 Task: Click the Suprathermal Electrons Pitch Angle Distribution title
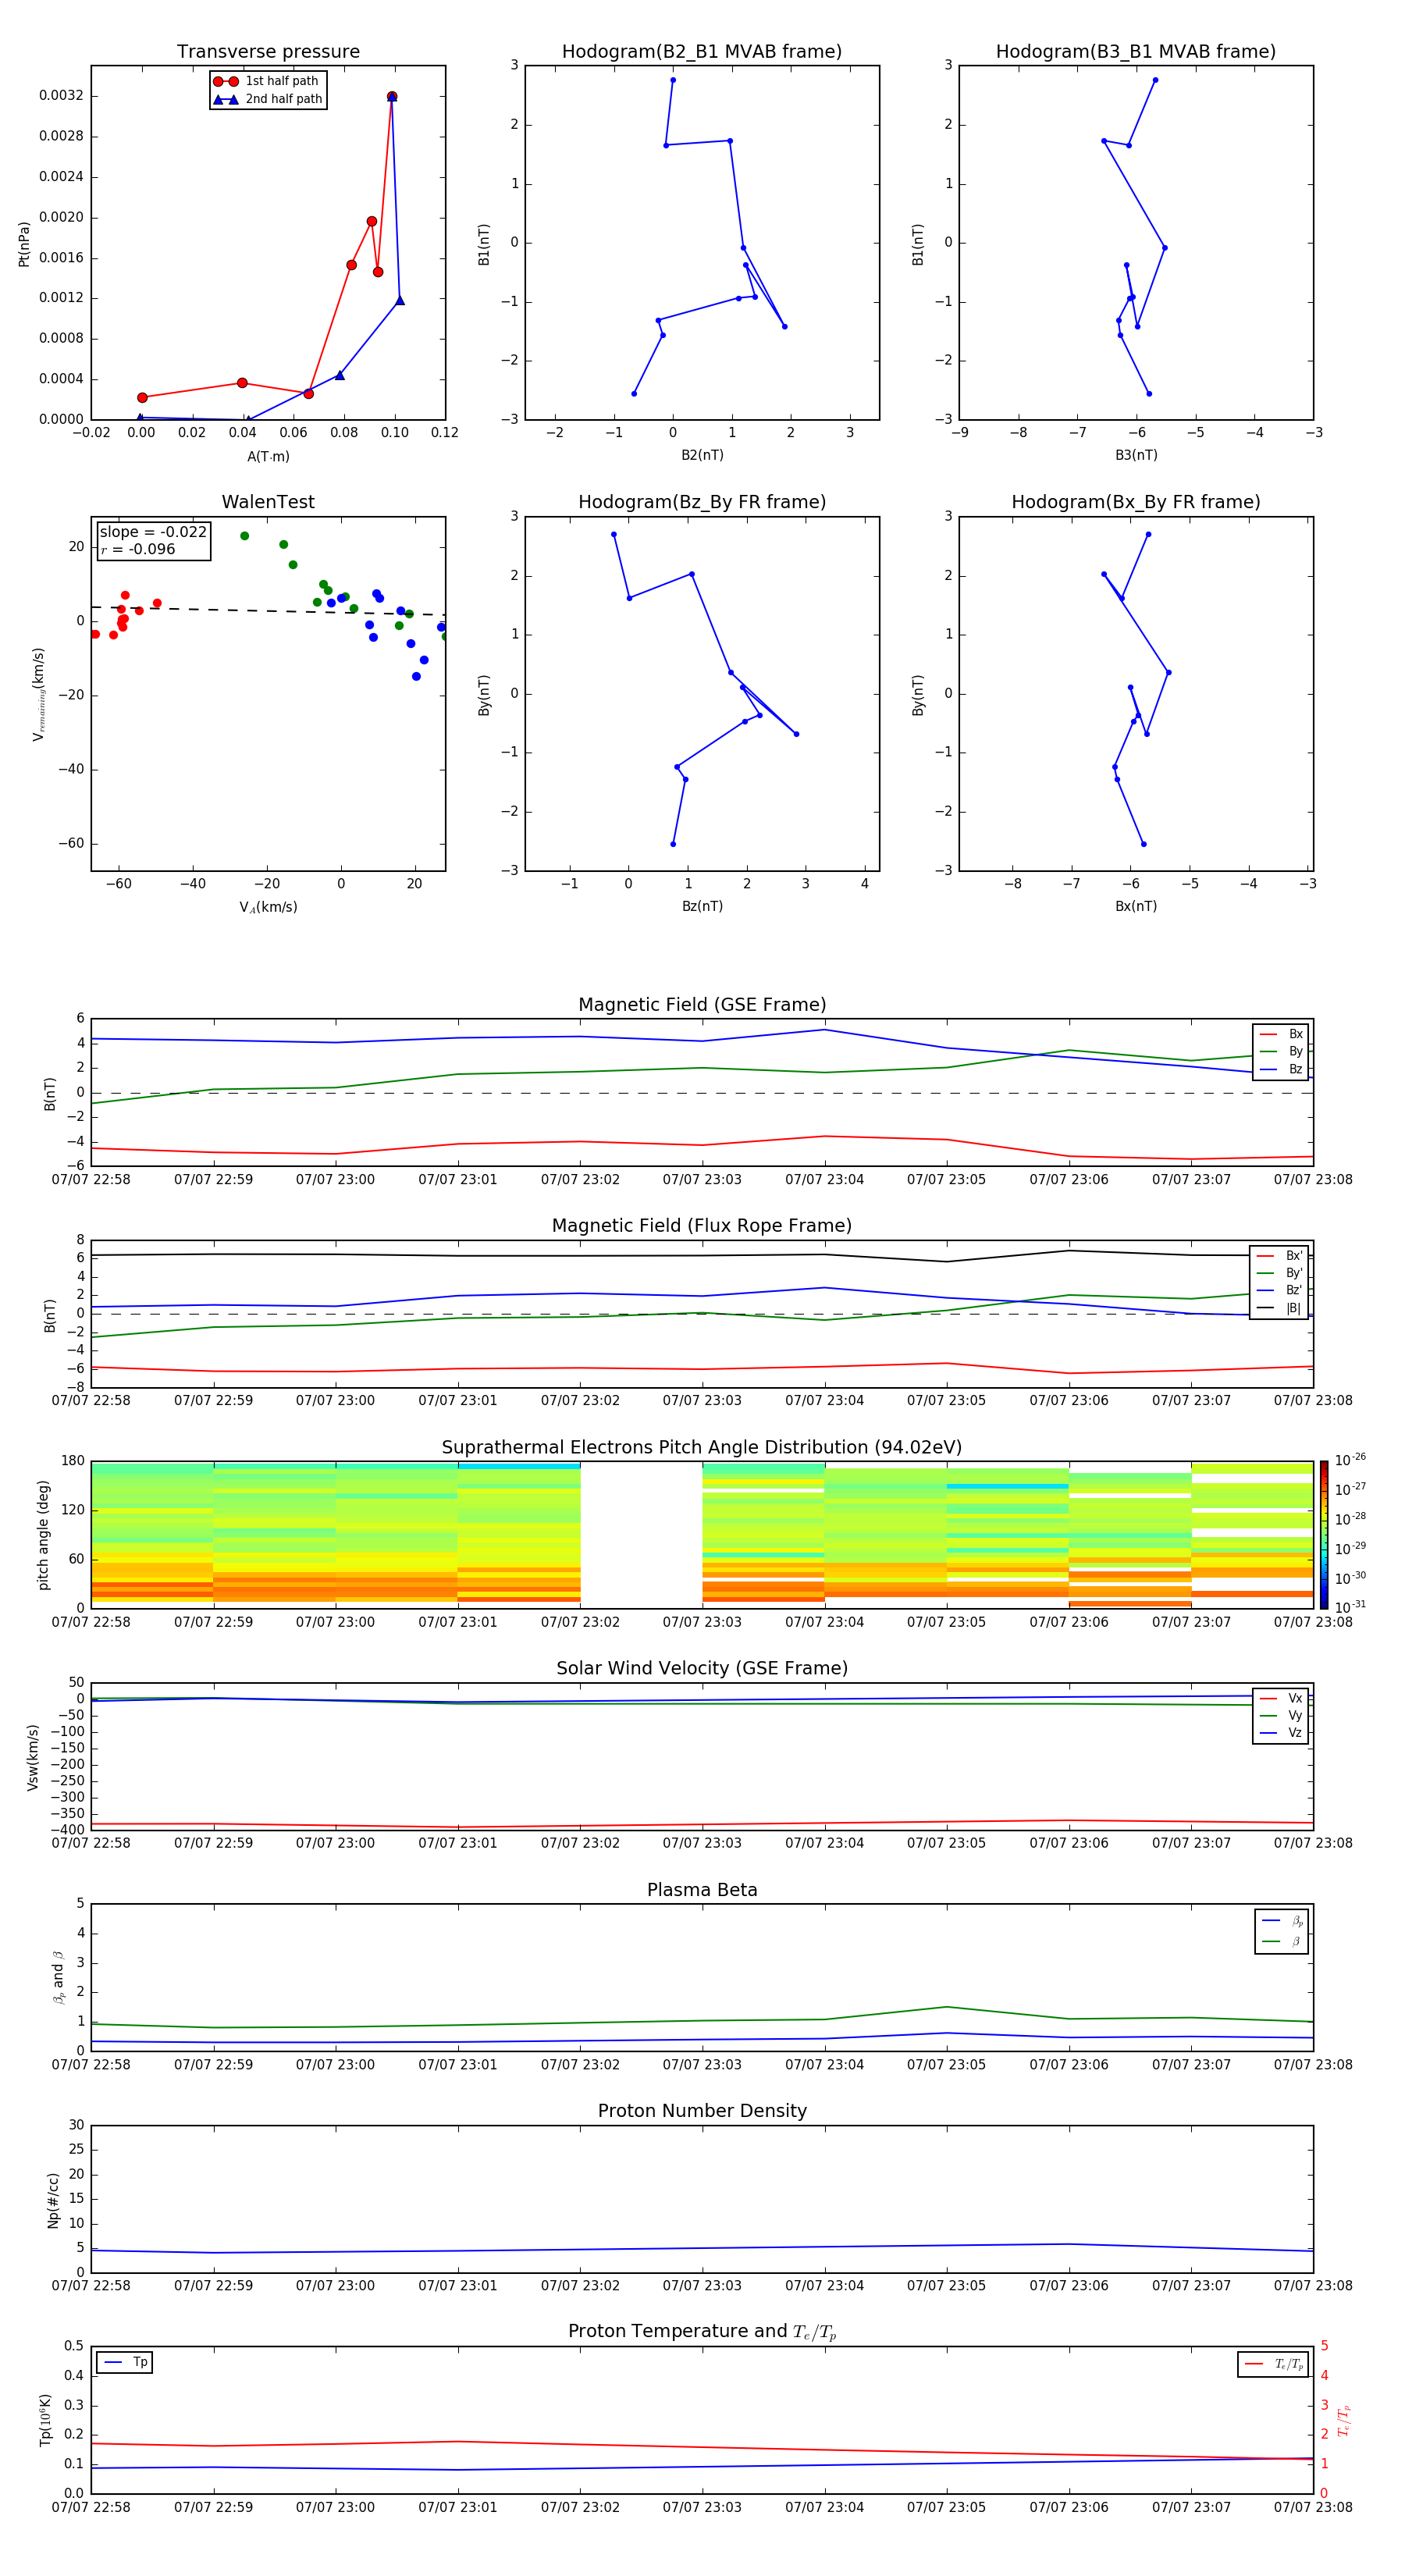(x=702, y=1447)
